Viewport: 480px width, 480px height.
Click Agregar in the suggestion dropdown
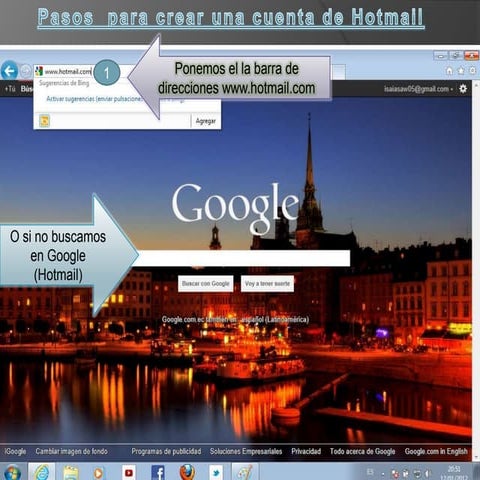click(x=206, y=121)
